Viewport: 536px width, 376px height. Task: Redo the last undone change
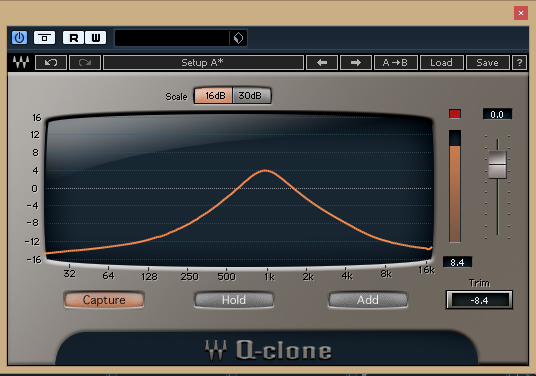(x=85, y=63)
